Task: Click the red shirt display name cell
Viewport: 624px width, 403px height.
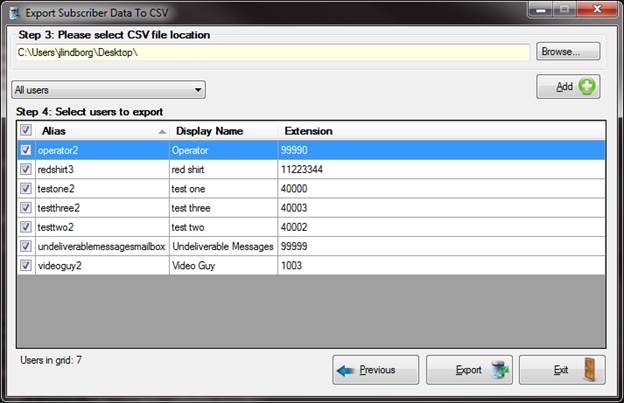Action: (224, 169)
